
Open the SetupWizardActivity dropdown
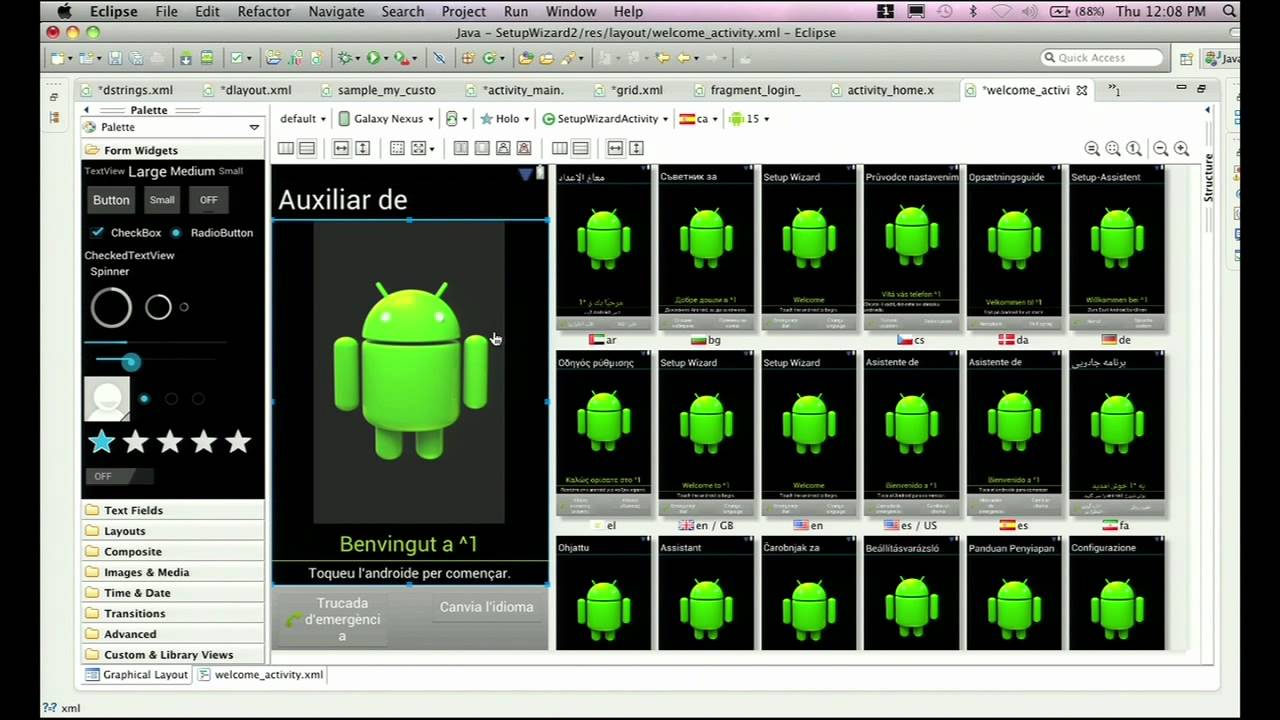click(x=605, y=118)
